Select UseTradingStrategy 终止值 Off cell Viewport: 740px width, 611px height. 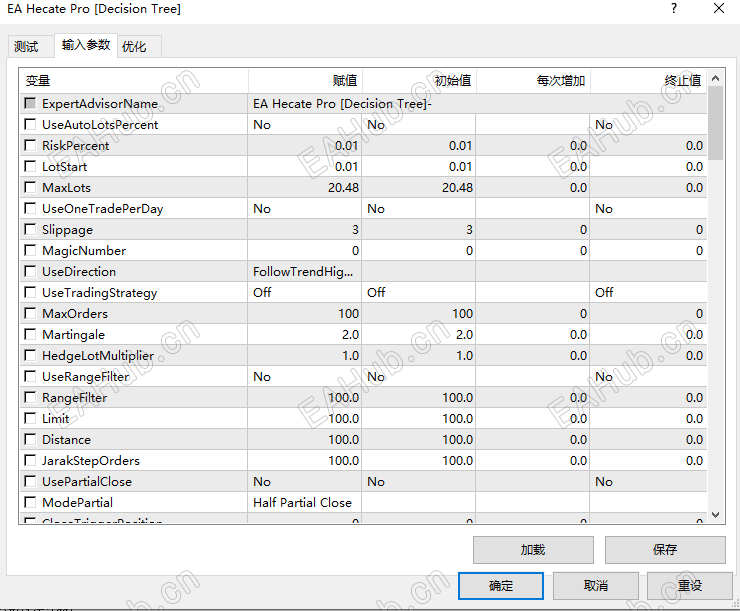click(x=648, y=293)
